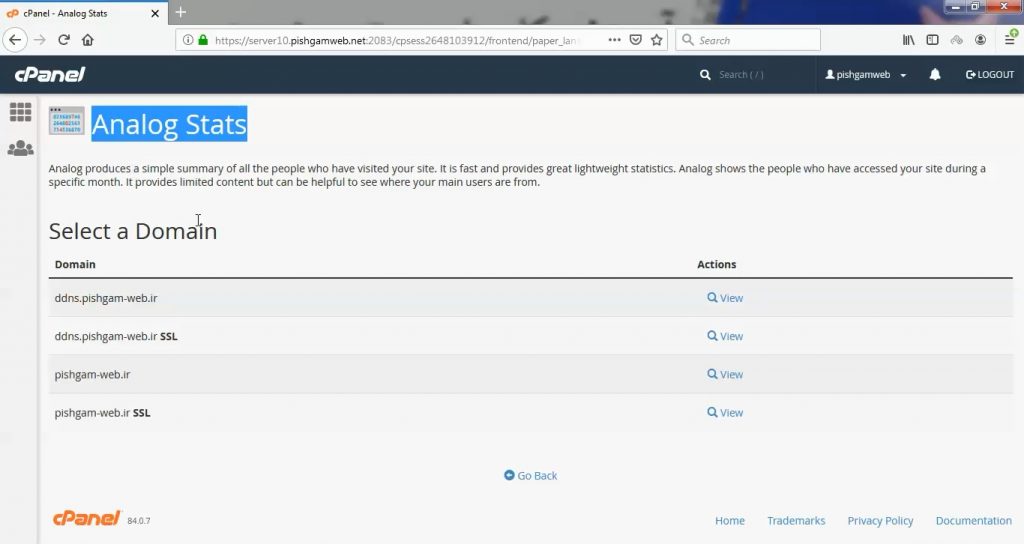This screenshot has height=544, width=1024.
Task: Click the Domain column header
Action: pyautogui.click(x=75, y=264)
